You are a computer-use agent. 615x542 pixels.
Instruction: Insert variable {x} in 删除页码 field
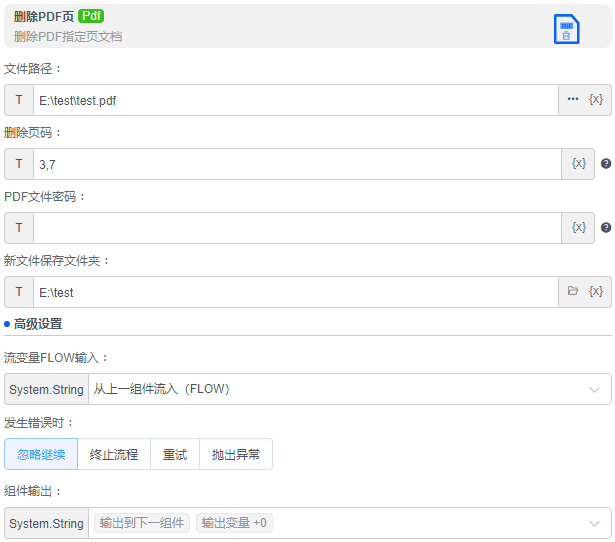tap(579, 163)
